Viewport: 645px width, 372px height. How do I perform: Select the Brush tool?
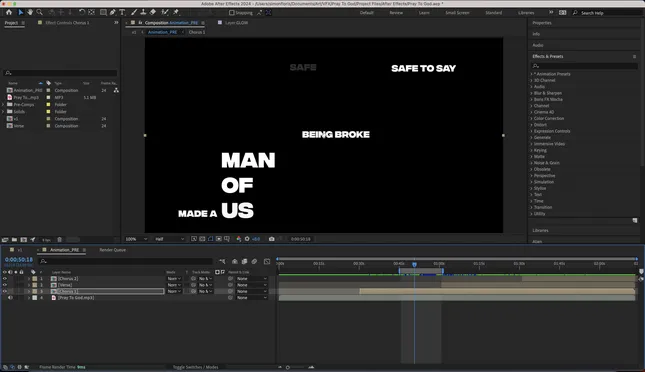point(134,12)
